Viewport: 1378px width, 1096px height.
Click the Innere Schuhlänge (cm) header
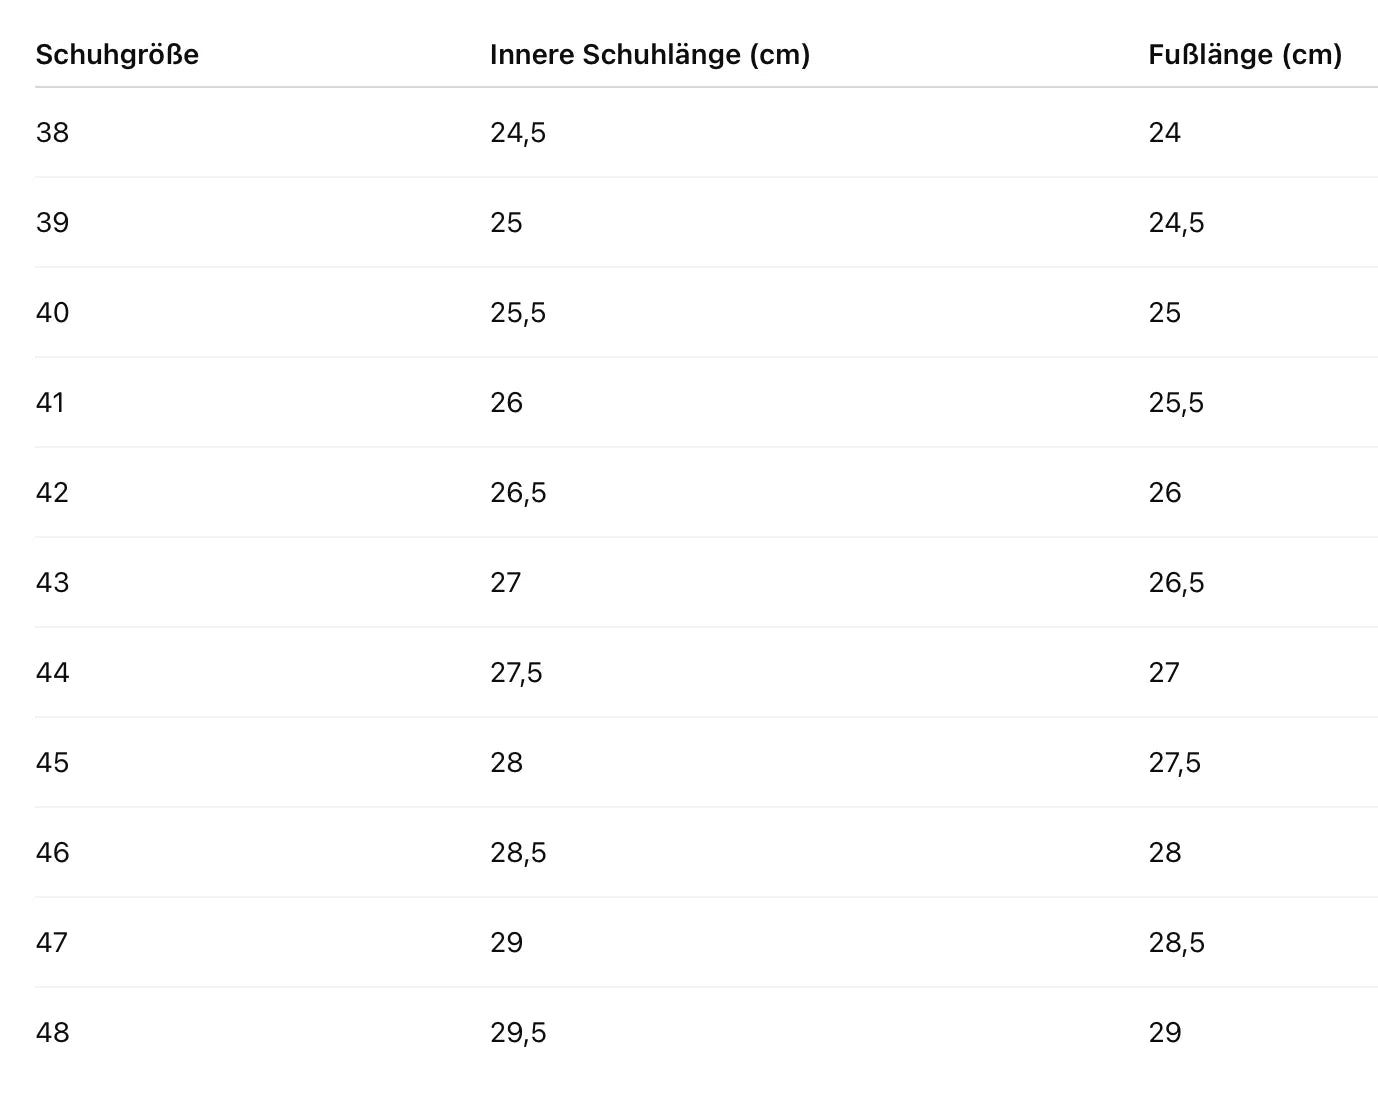[649, 55]
